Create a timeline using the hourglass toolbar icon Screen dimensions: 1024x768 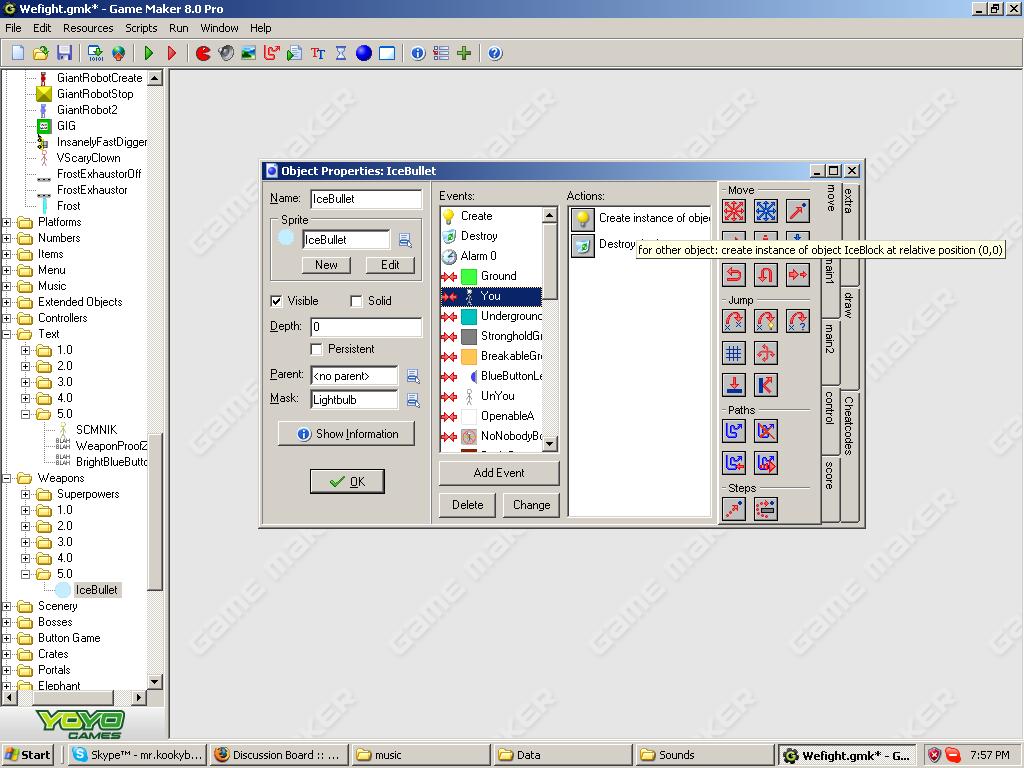click(x=341, y=53)
